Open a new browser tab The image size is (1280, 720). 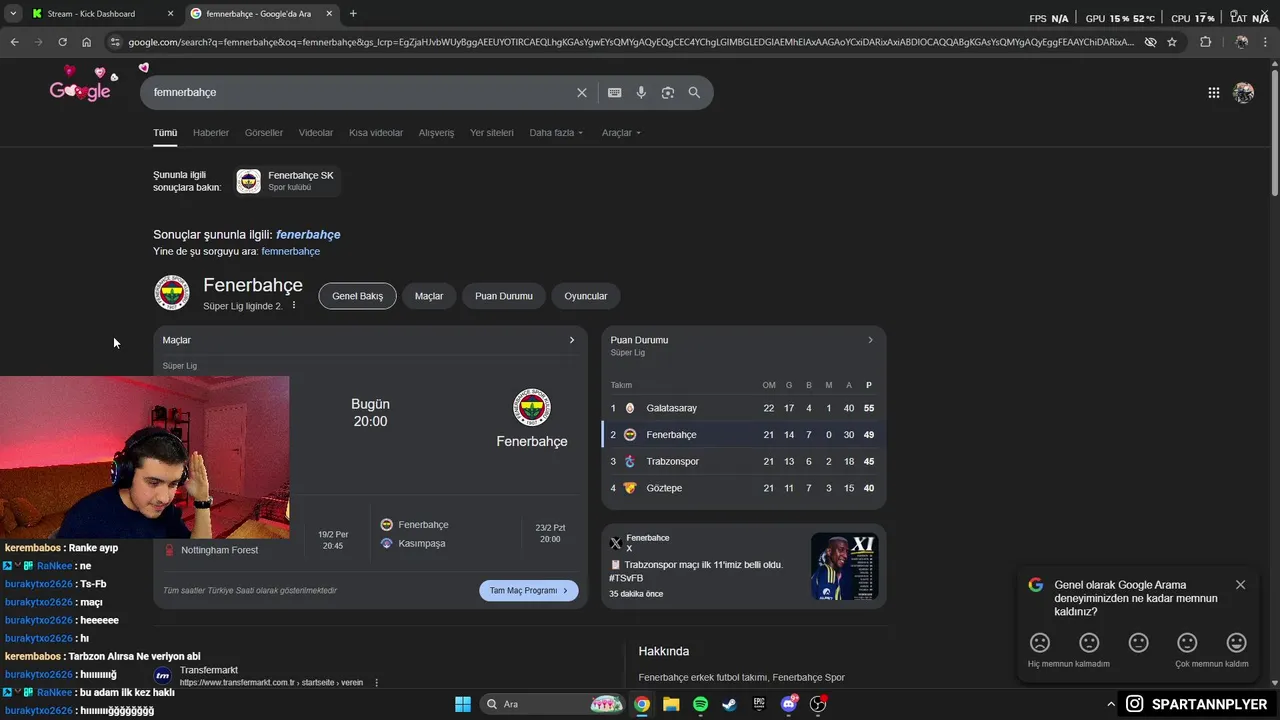click(353, 13)
